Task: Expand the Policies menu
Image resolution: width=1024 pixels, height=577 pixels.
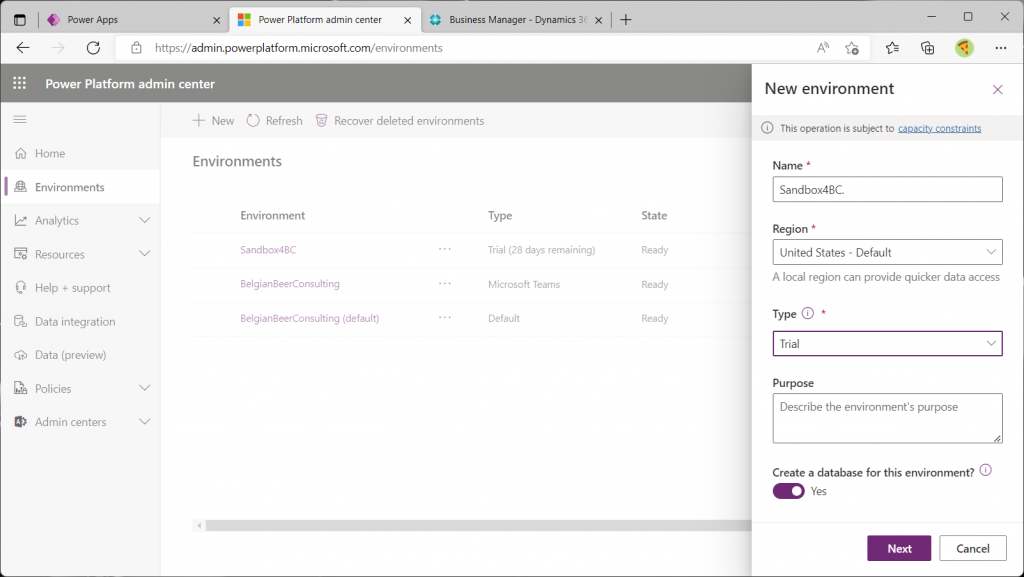Action: pos(145,388)
